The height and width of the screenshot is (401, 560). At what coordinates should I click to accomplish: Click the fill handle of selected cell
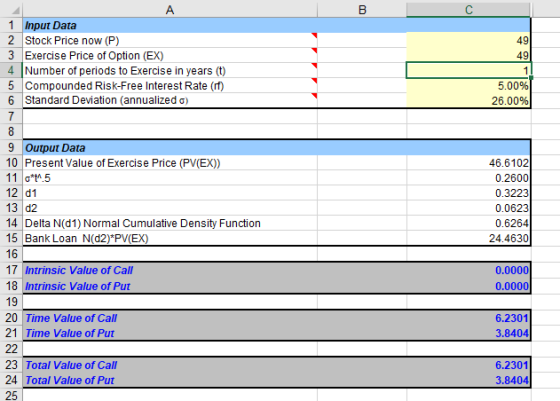pyautogui.click(x=531, y=77)
